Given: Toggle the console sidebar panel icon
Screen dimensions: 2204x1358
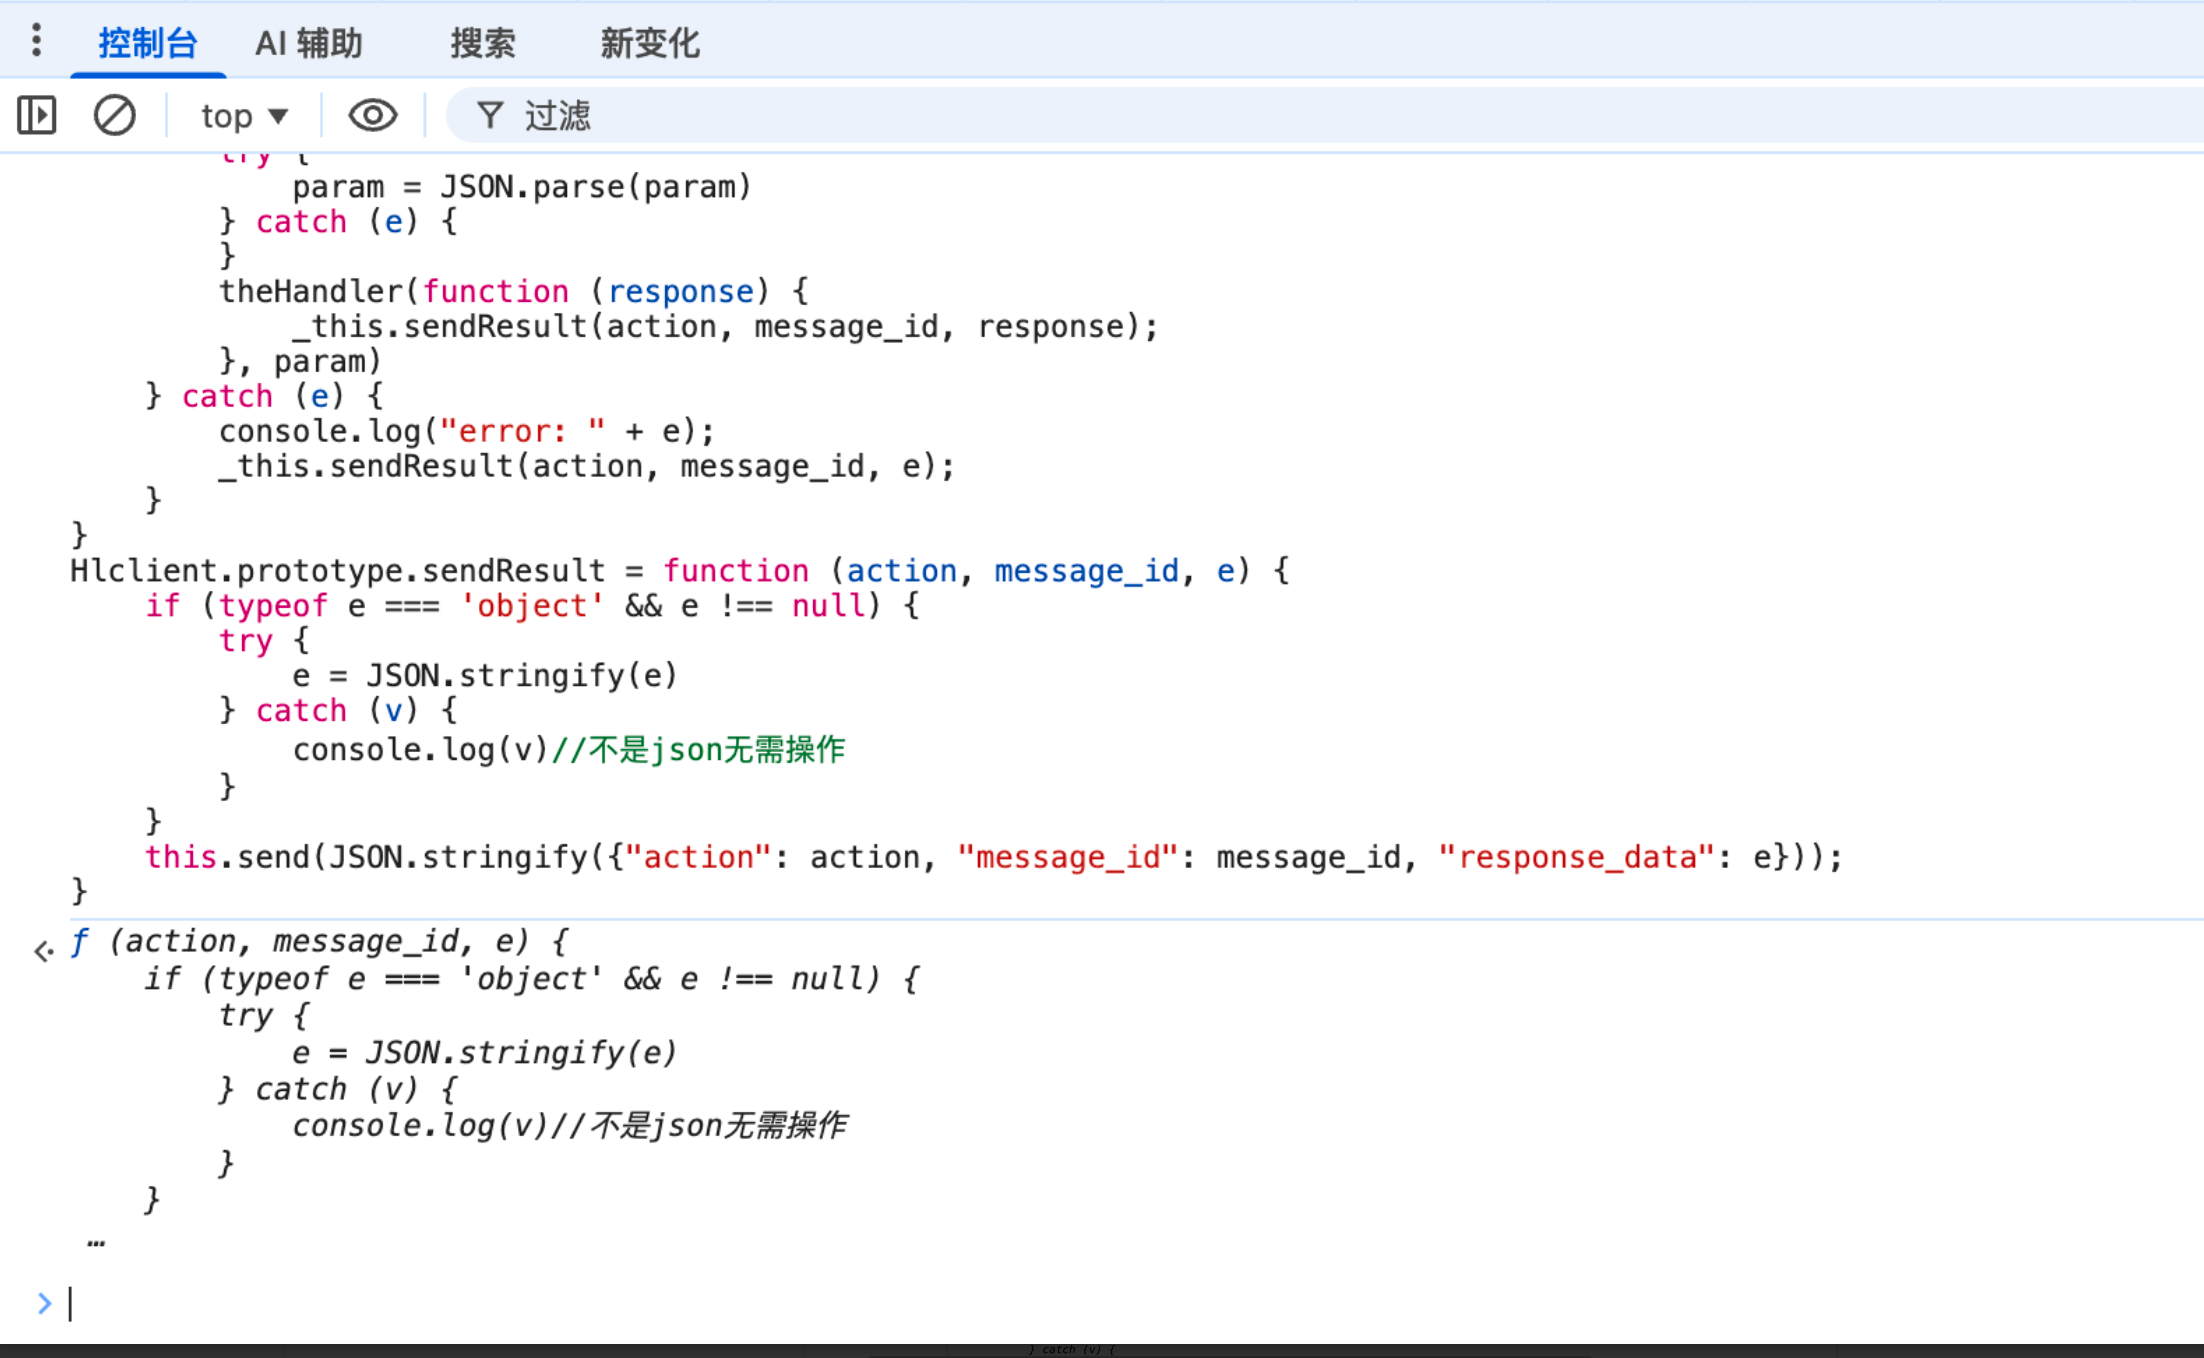Looking at the screenshot, I should (x=37, y=115).
